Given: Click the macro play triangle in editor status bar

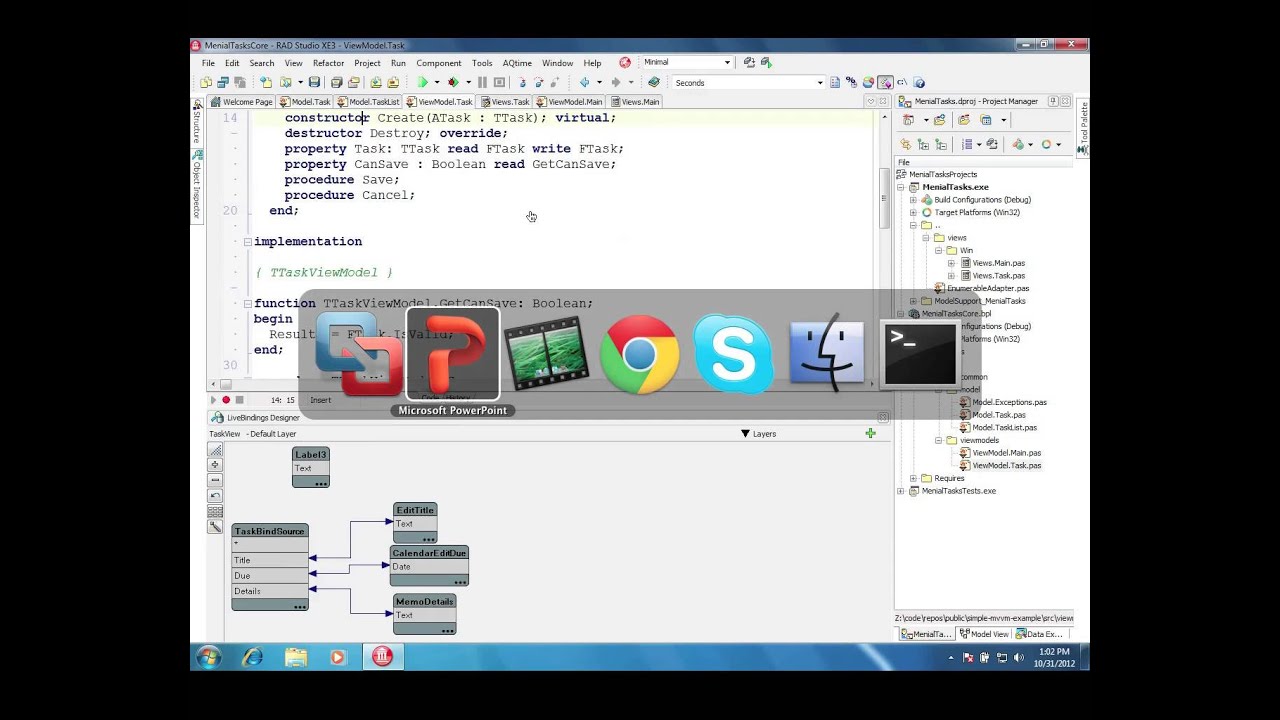Looking at the screenshot, I should [x=213, y=400].
